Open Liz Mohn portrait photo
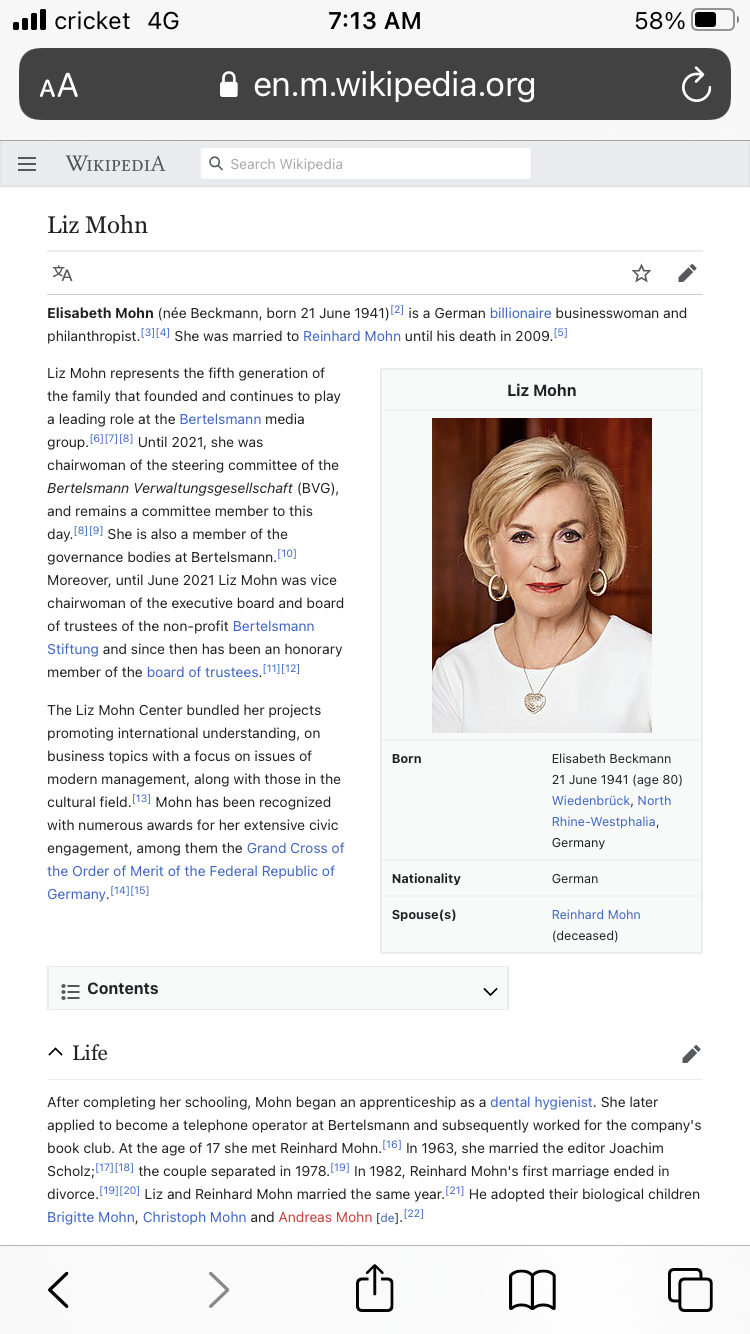The image size is (750, 1334). (x=542, y=575)
